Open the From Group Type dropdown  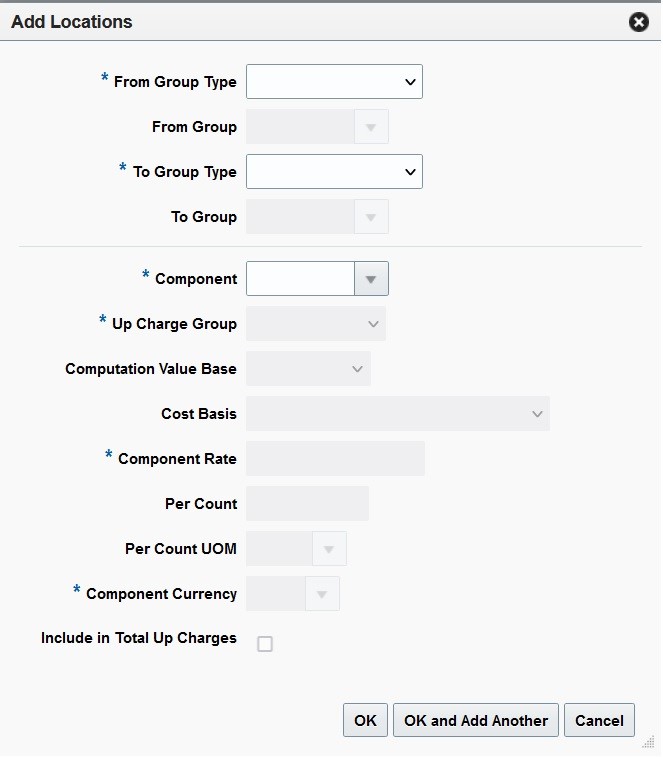334,82
